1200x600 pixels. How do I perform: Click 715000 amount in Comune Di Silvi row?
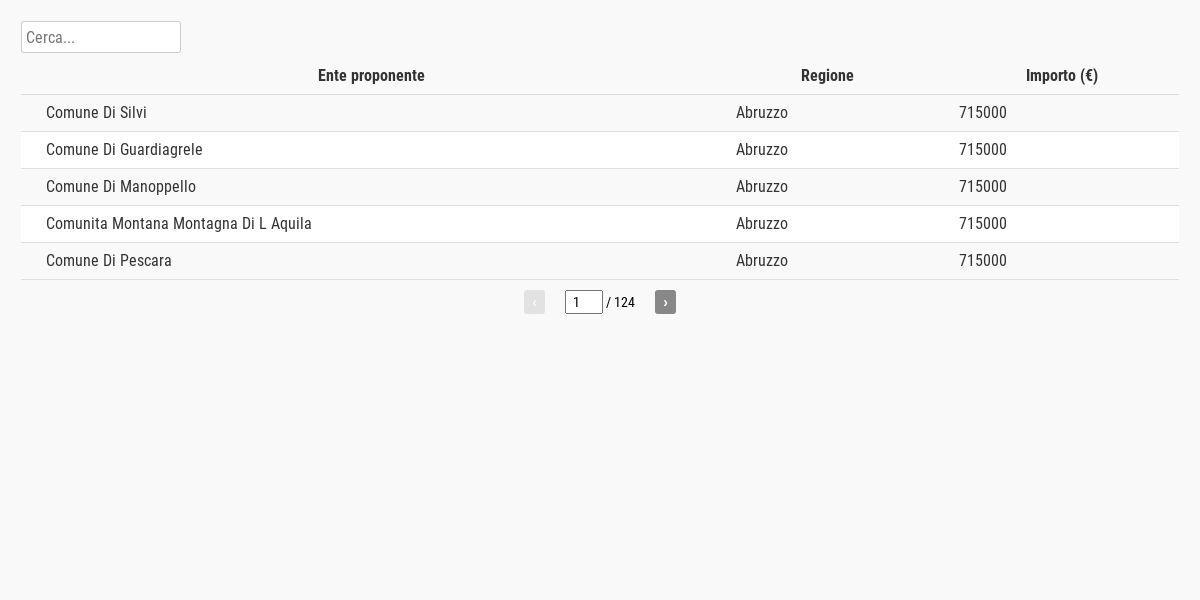click(x=983, y=113)
